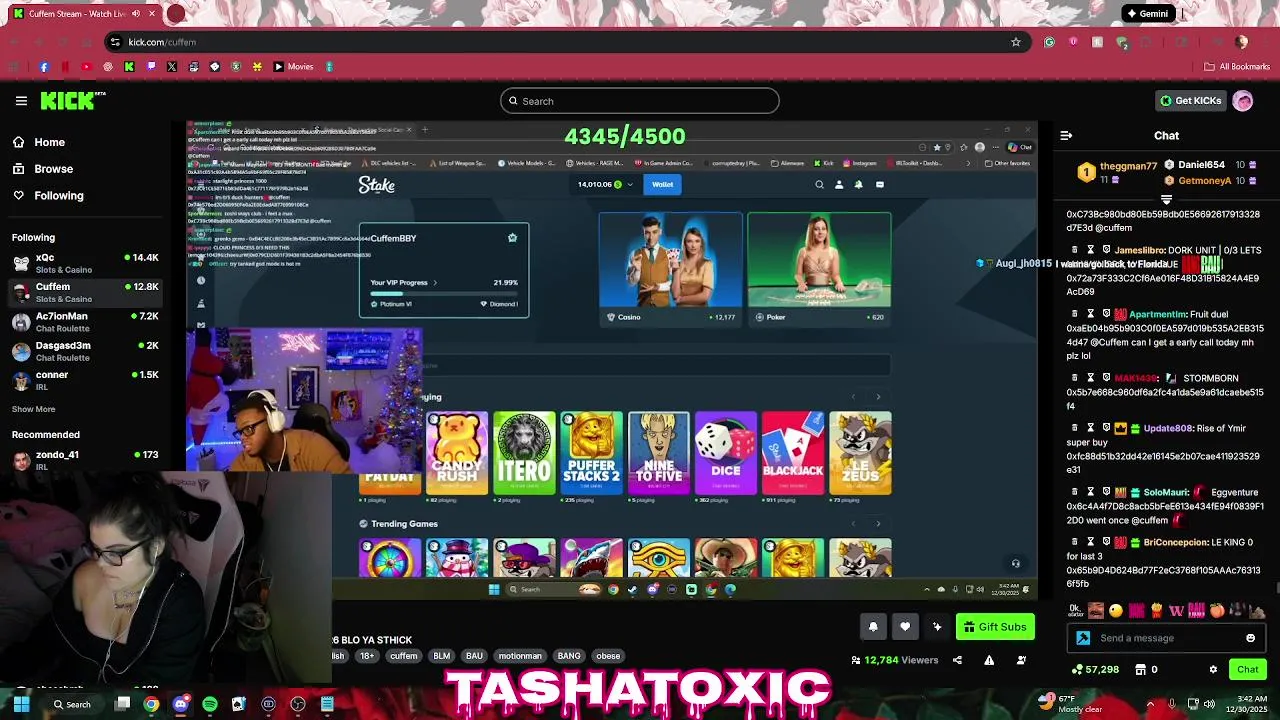Click the Gift Subs button
Image resolution: width=1280 pixels, height=720 pixels.
(x=995, y=627)
